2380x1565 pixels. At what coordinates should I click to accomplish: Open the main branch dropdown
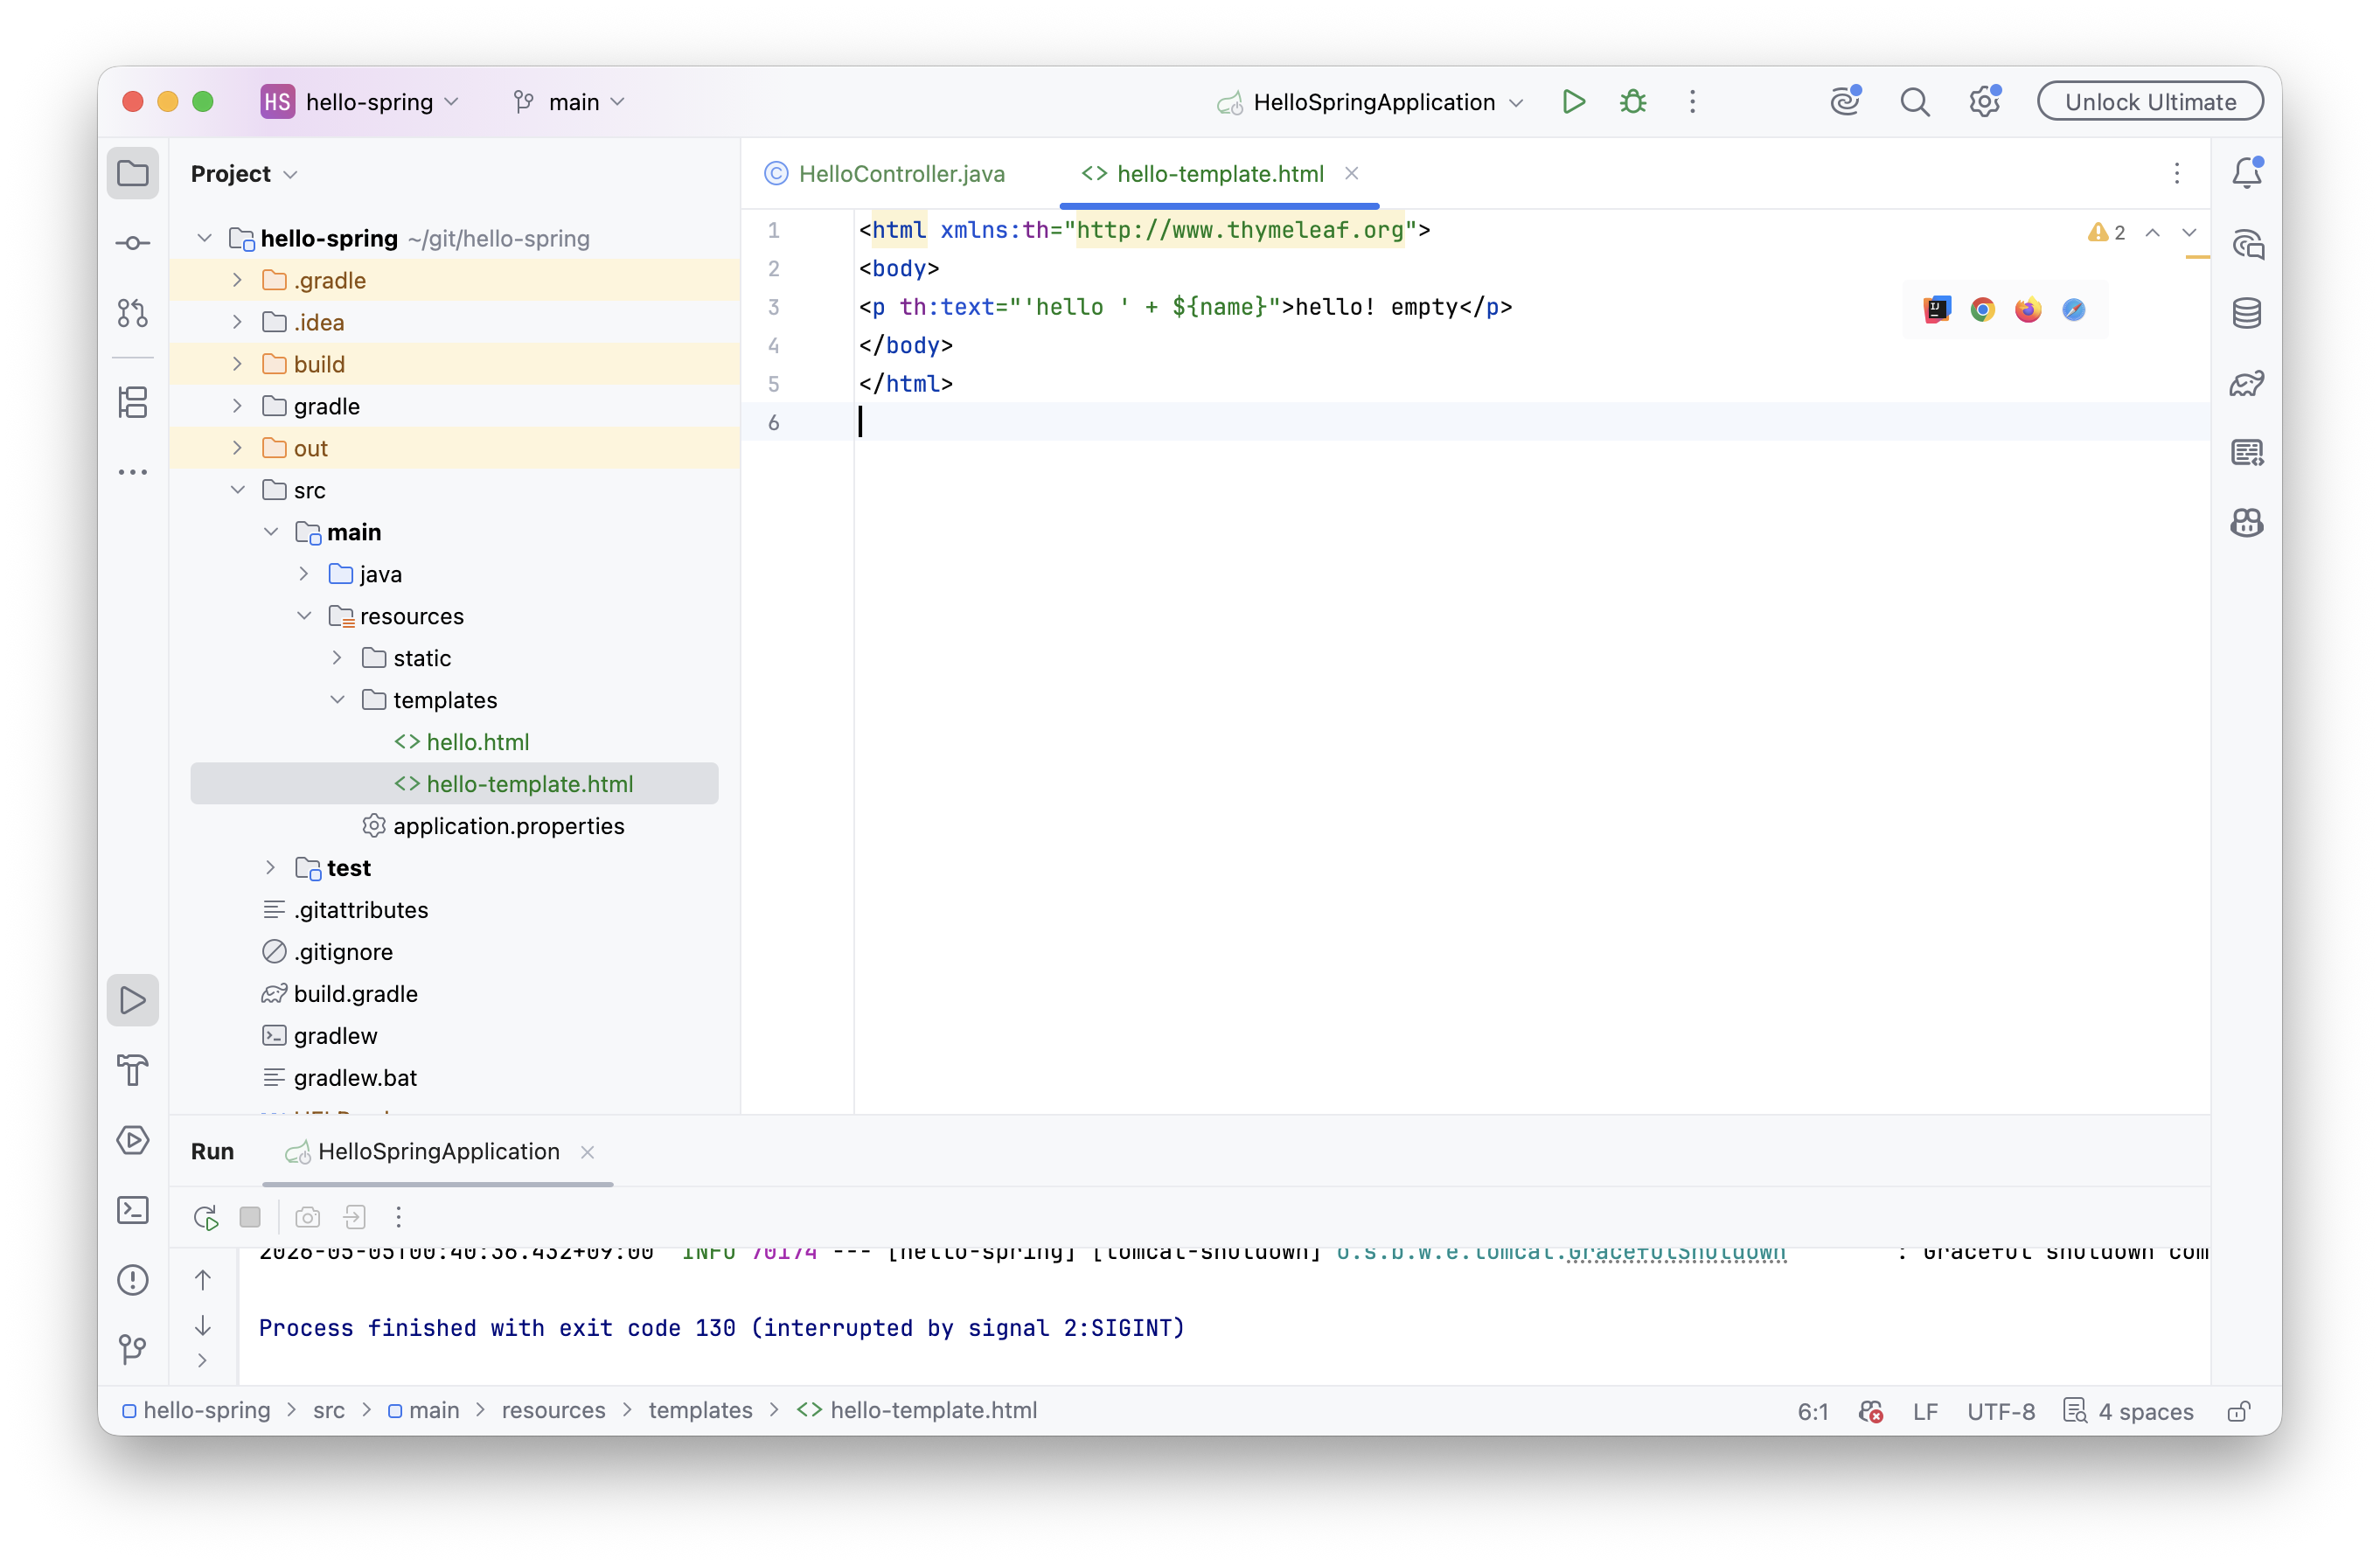tap(569, 102)
